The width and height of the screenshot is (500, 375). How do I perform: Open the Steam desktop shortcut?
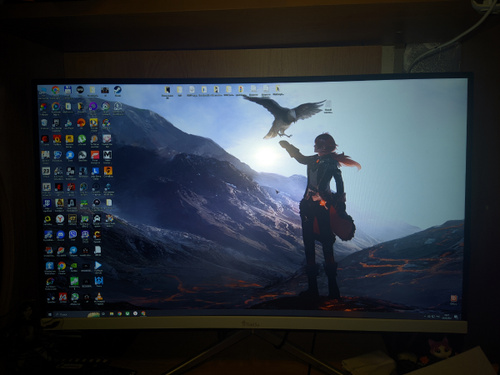[x=117, y=90]
